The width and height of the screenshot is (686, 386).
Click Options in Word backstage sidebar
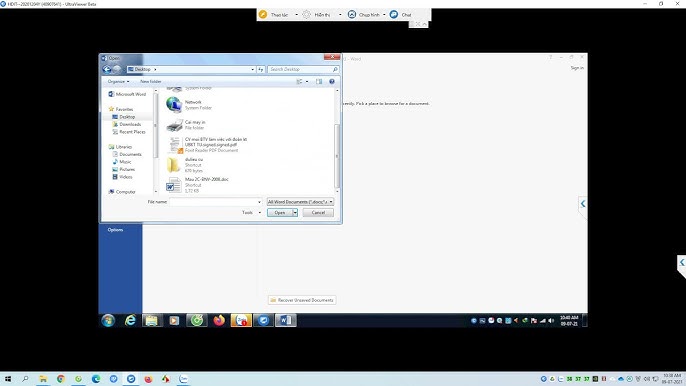[x=116, y=230]
